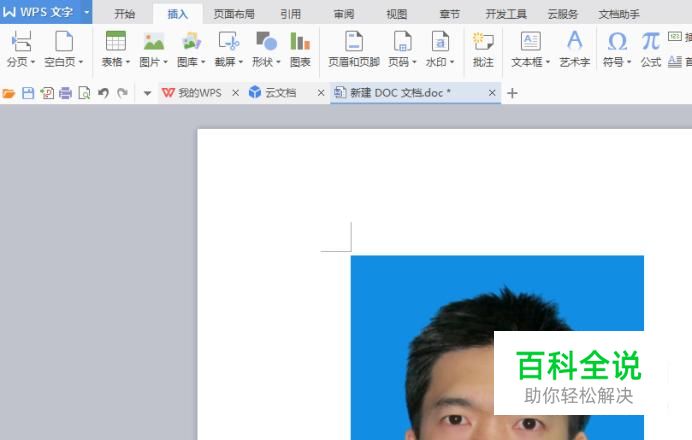This screenshot has height=440, width=692.
Task: Expand the 文本框 dropdown arrow
Action: (548, 62)
